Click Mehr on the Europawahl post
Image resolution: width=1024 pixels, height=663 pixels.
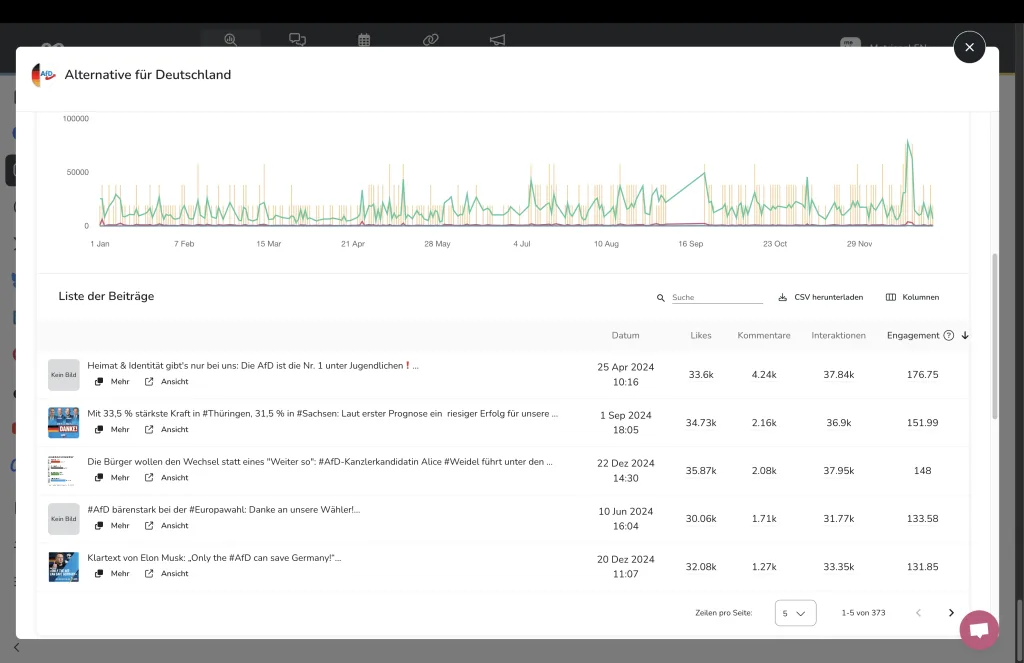click(112, 525)
